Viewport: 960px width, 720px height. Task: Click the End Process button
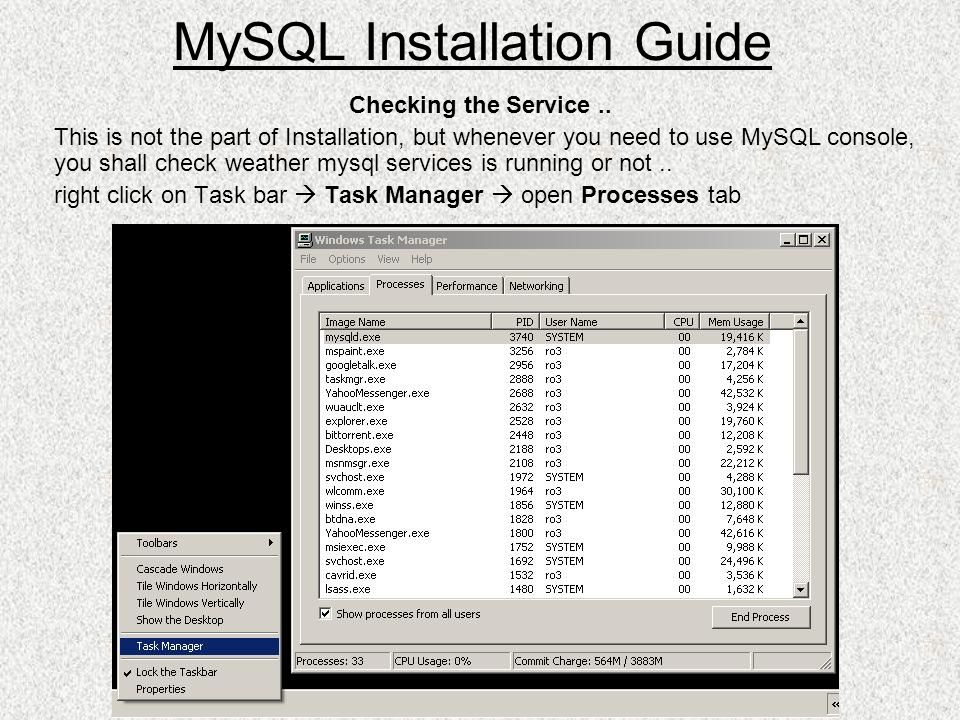[x=760, y=617]
